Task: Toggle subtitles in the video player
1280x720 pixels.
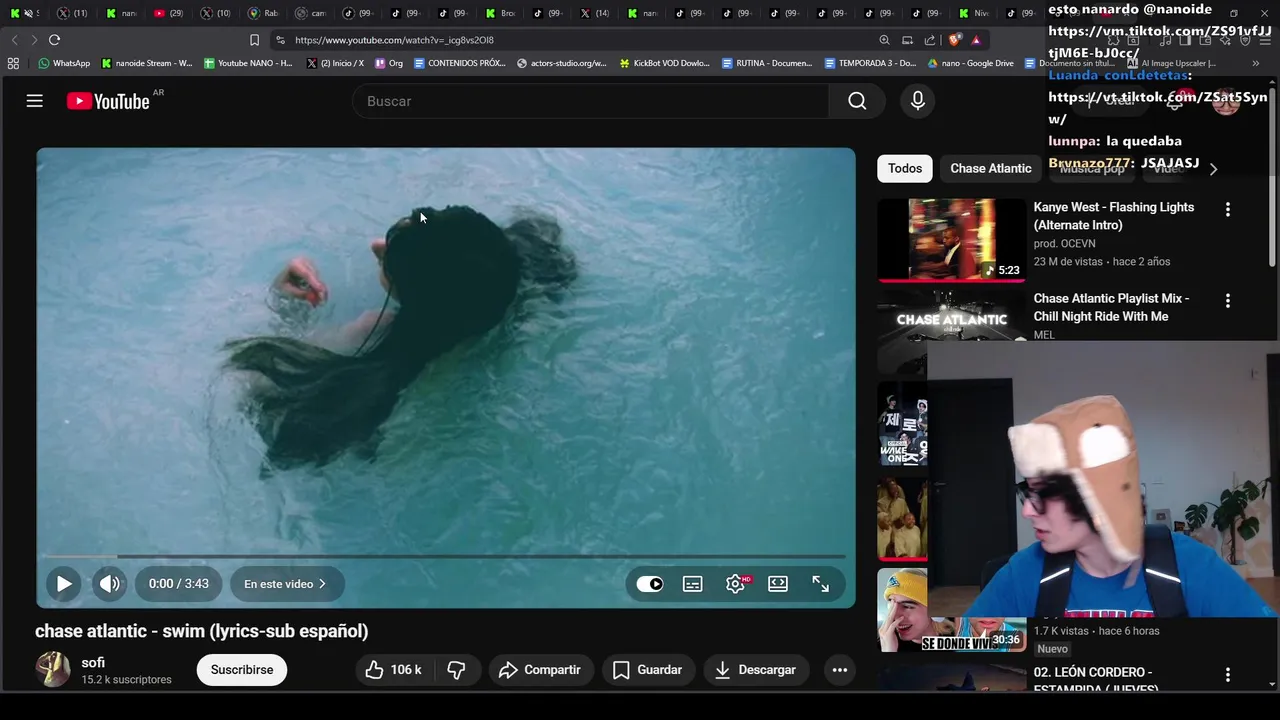Action: tap(692, 584)
